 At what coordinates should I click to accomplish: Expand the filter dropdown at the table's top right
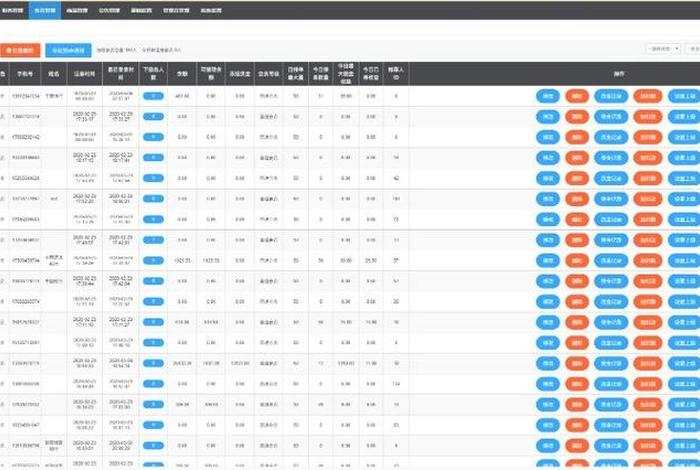(661, 49)
